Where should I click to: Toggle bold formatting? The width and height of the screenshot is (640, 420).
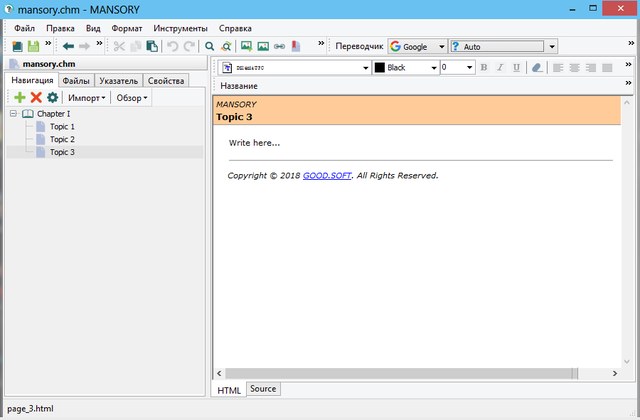[x=484, y=68]
